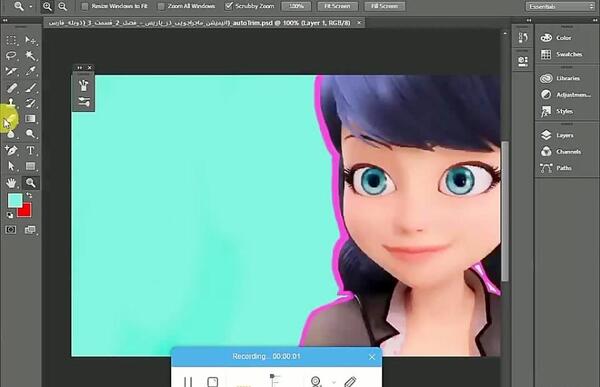
Task: Toggle Zoom All Windows checkbox
Action: (161, 6)
